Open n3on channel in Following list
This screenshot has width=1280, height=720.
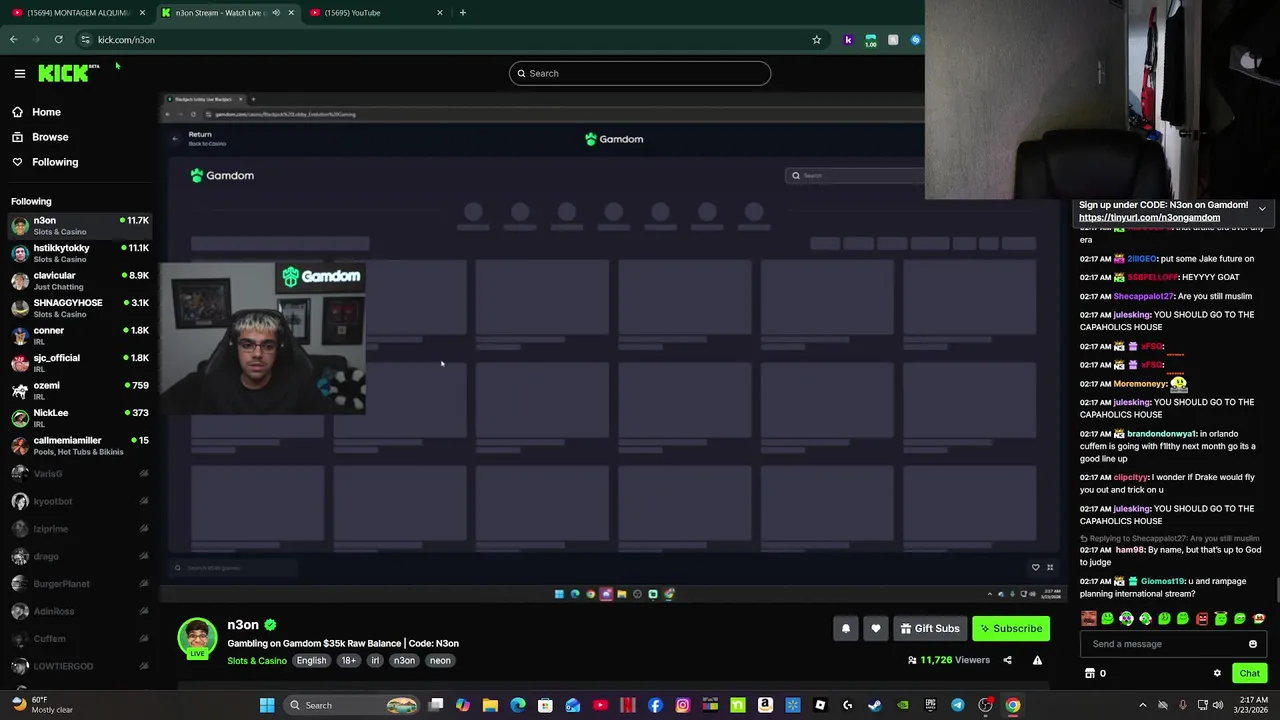pos(80,225)
